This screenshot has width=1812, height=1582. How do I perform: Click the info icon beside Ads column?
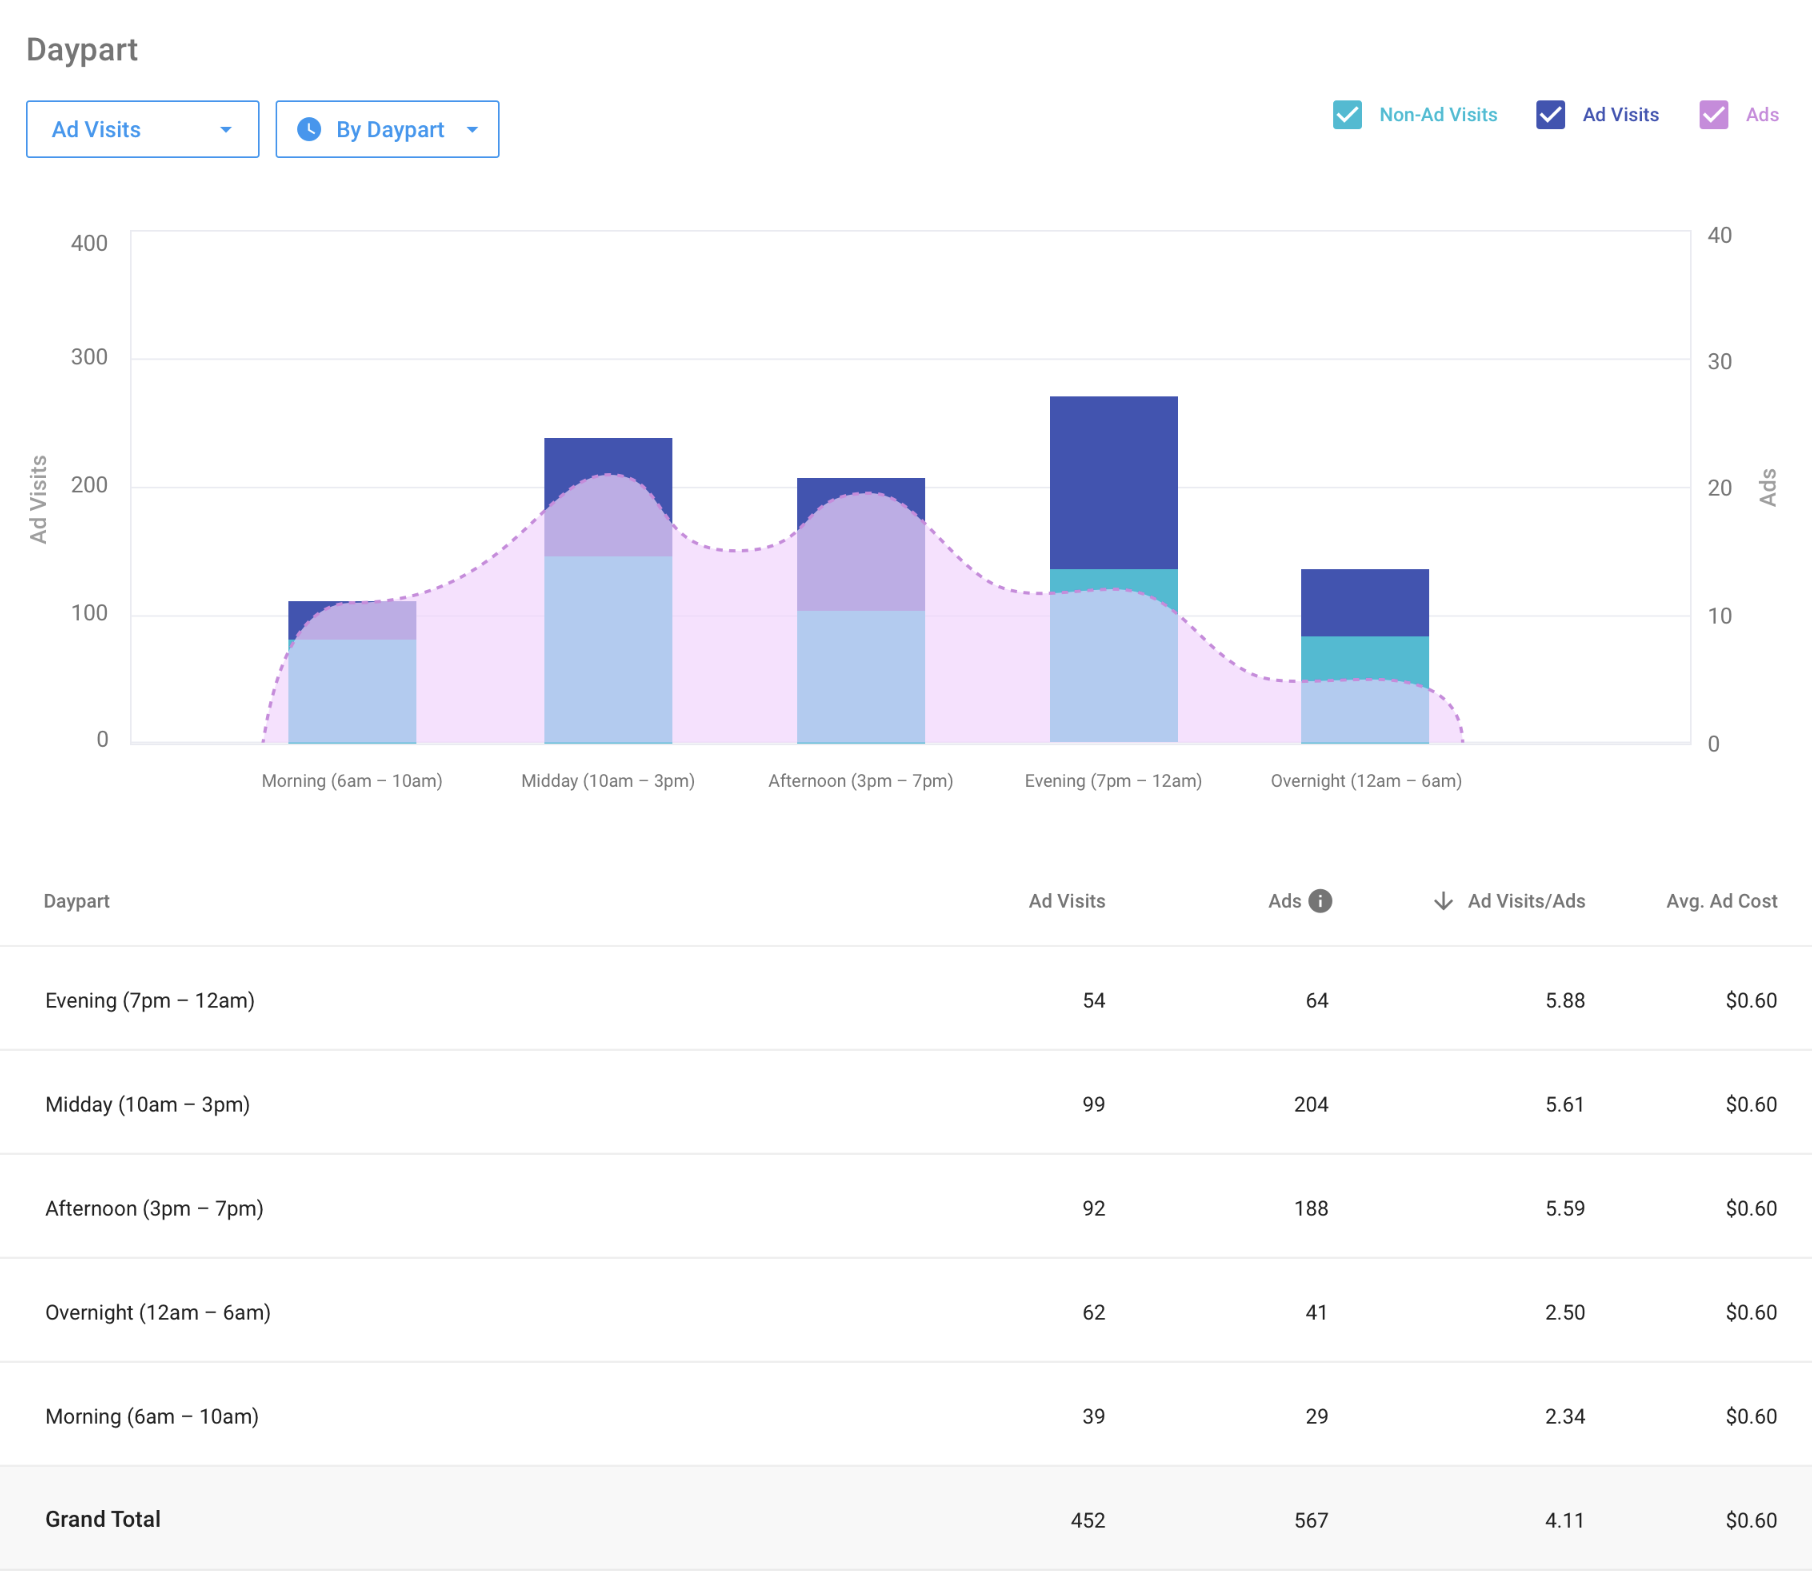1320,901
